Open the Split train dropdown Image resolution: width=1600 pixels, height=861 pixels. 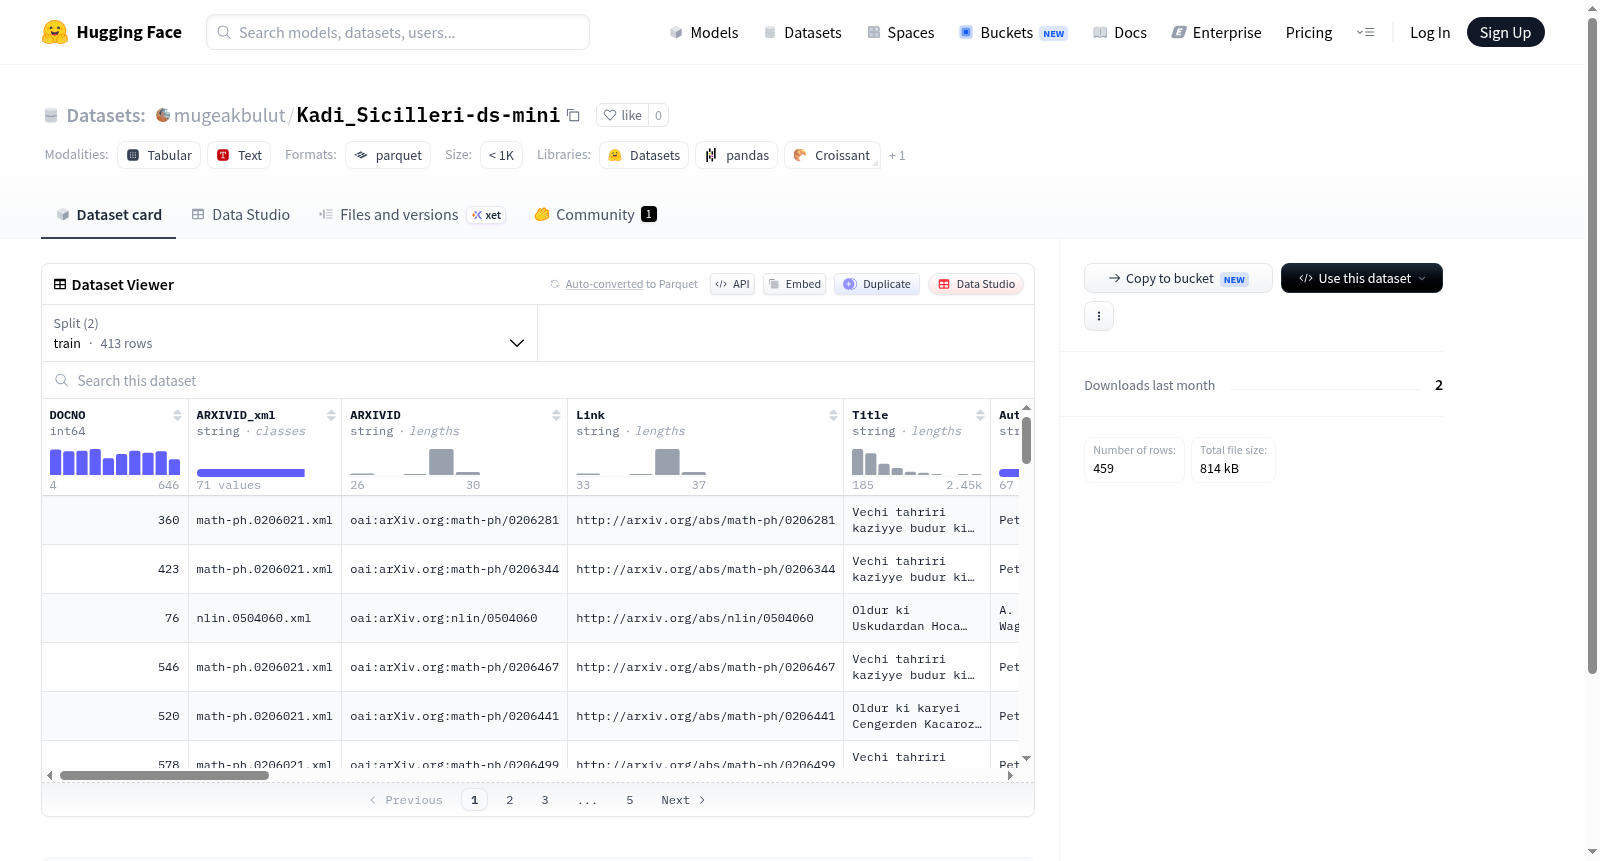click(x=290, y=333)
